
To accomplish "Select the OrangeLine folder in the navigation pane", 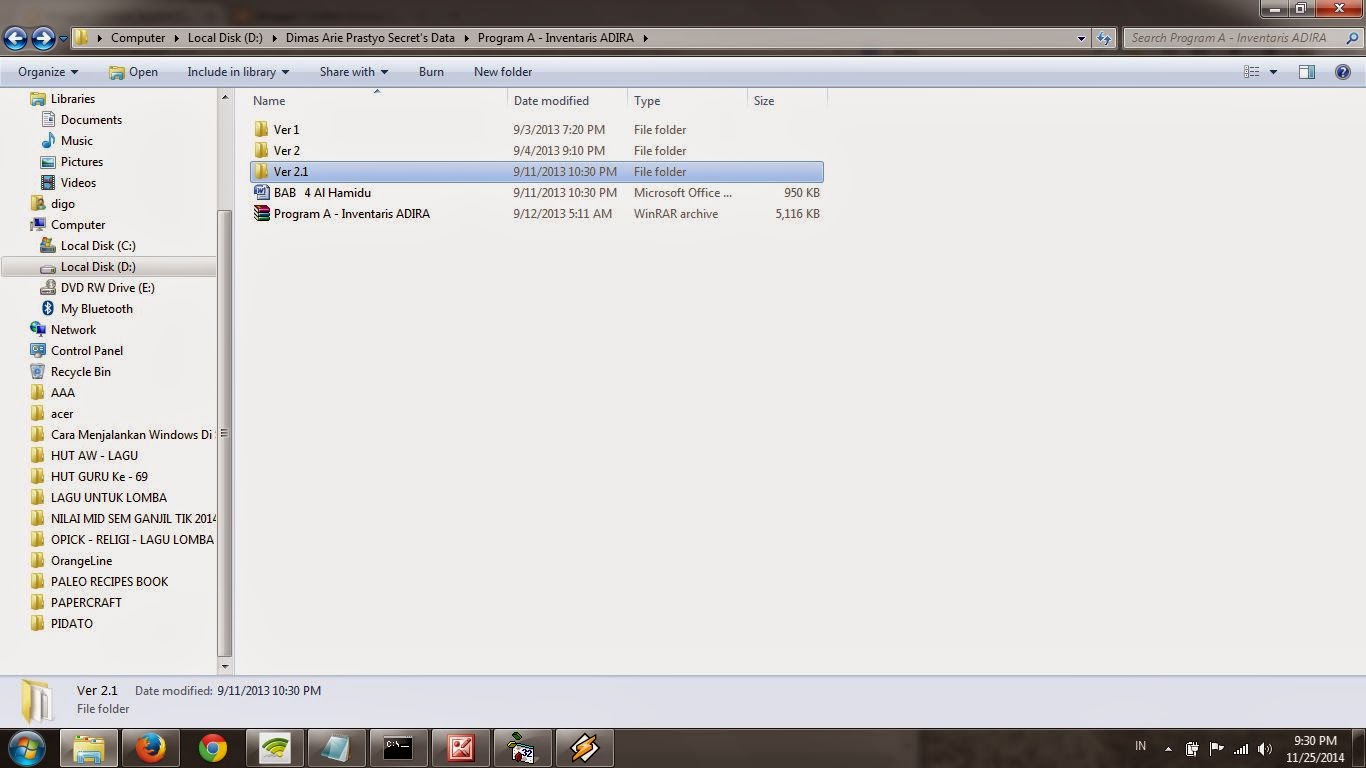I will pos(81,561).
